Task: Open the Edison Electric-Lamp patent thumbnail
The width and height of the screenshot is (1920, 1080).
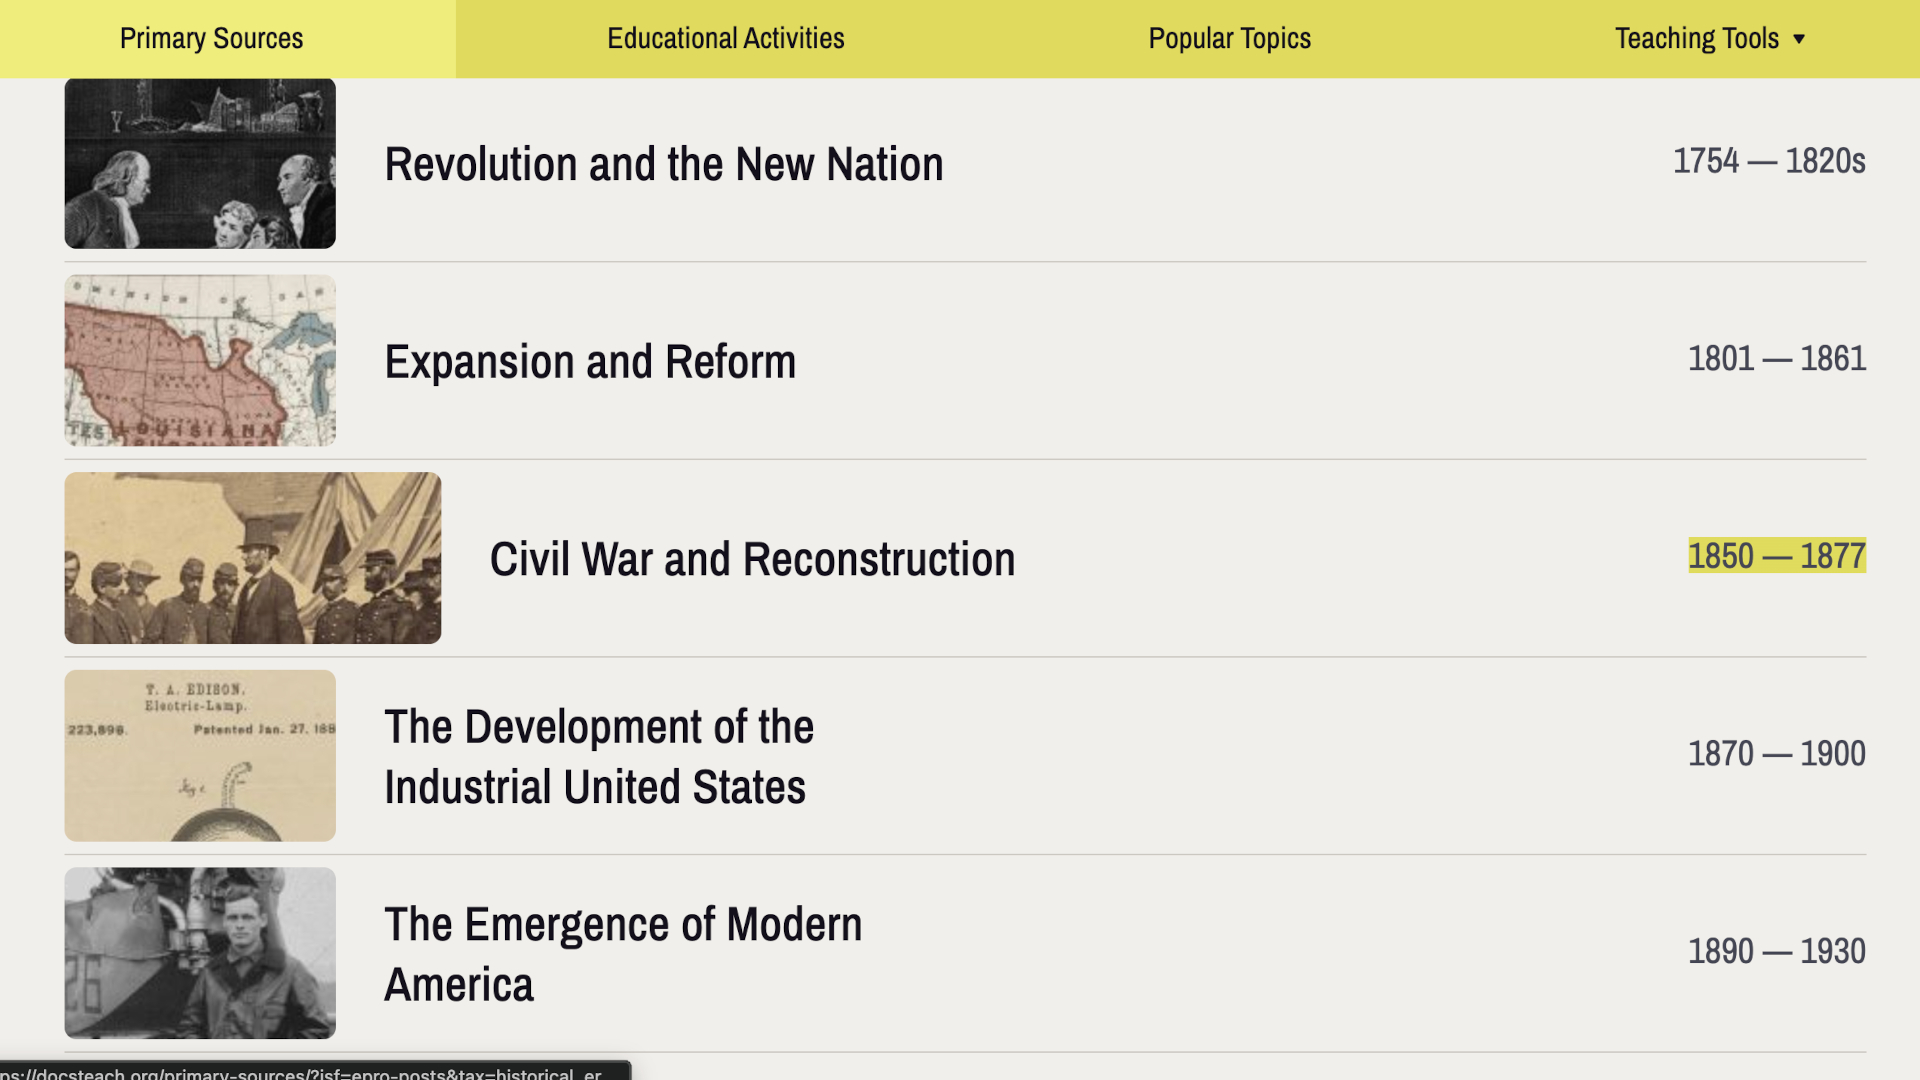Action: click(200, 755)
